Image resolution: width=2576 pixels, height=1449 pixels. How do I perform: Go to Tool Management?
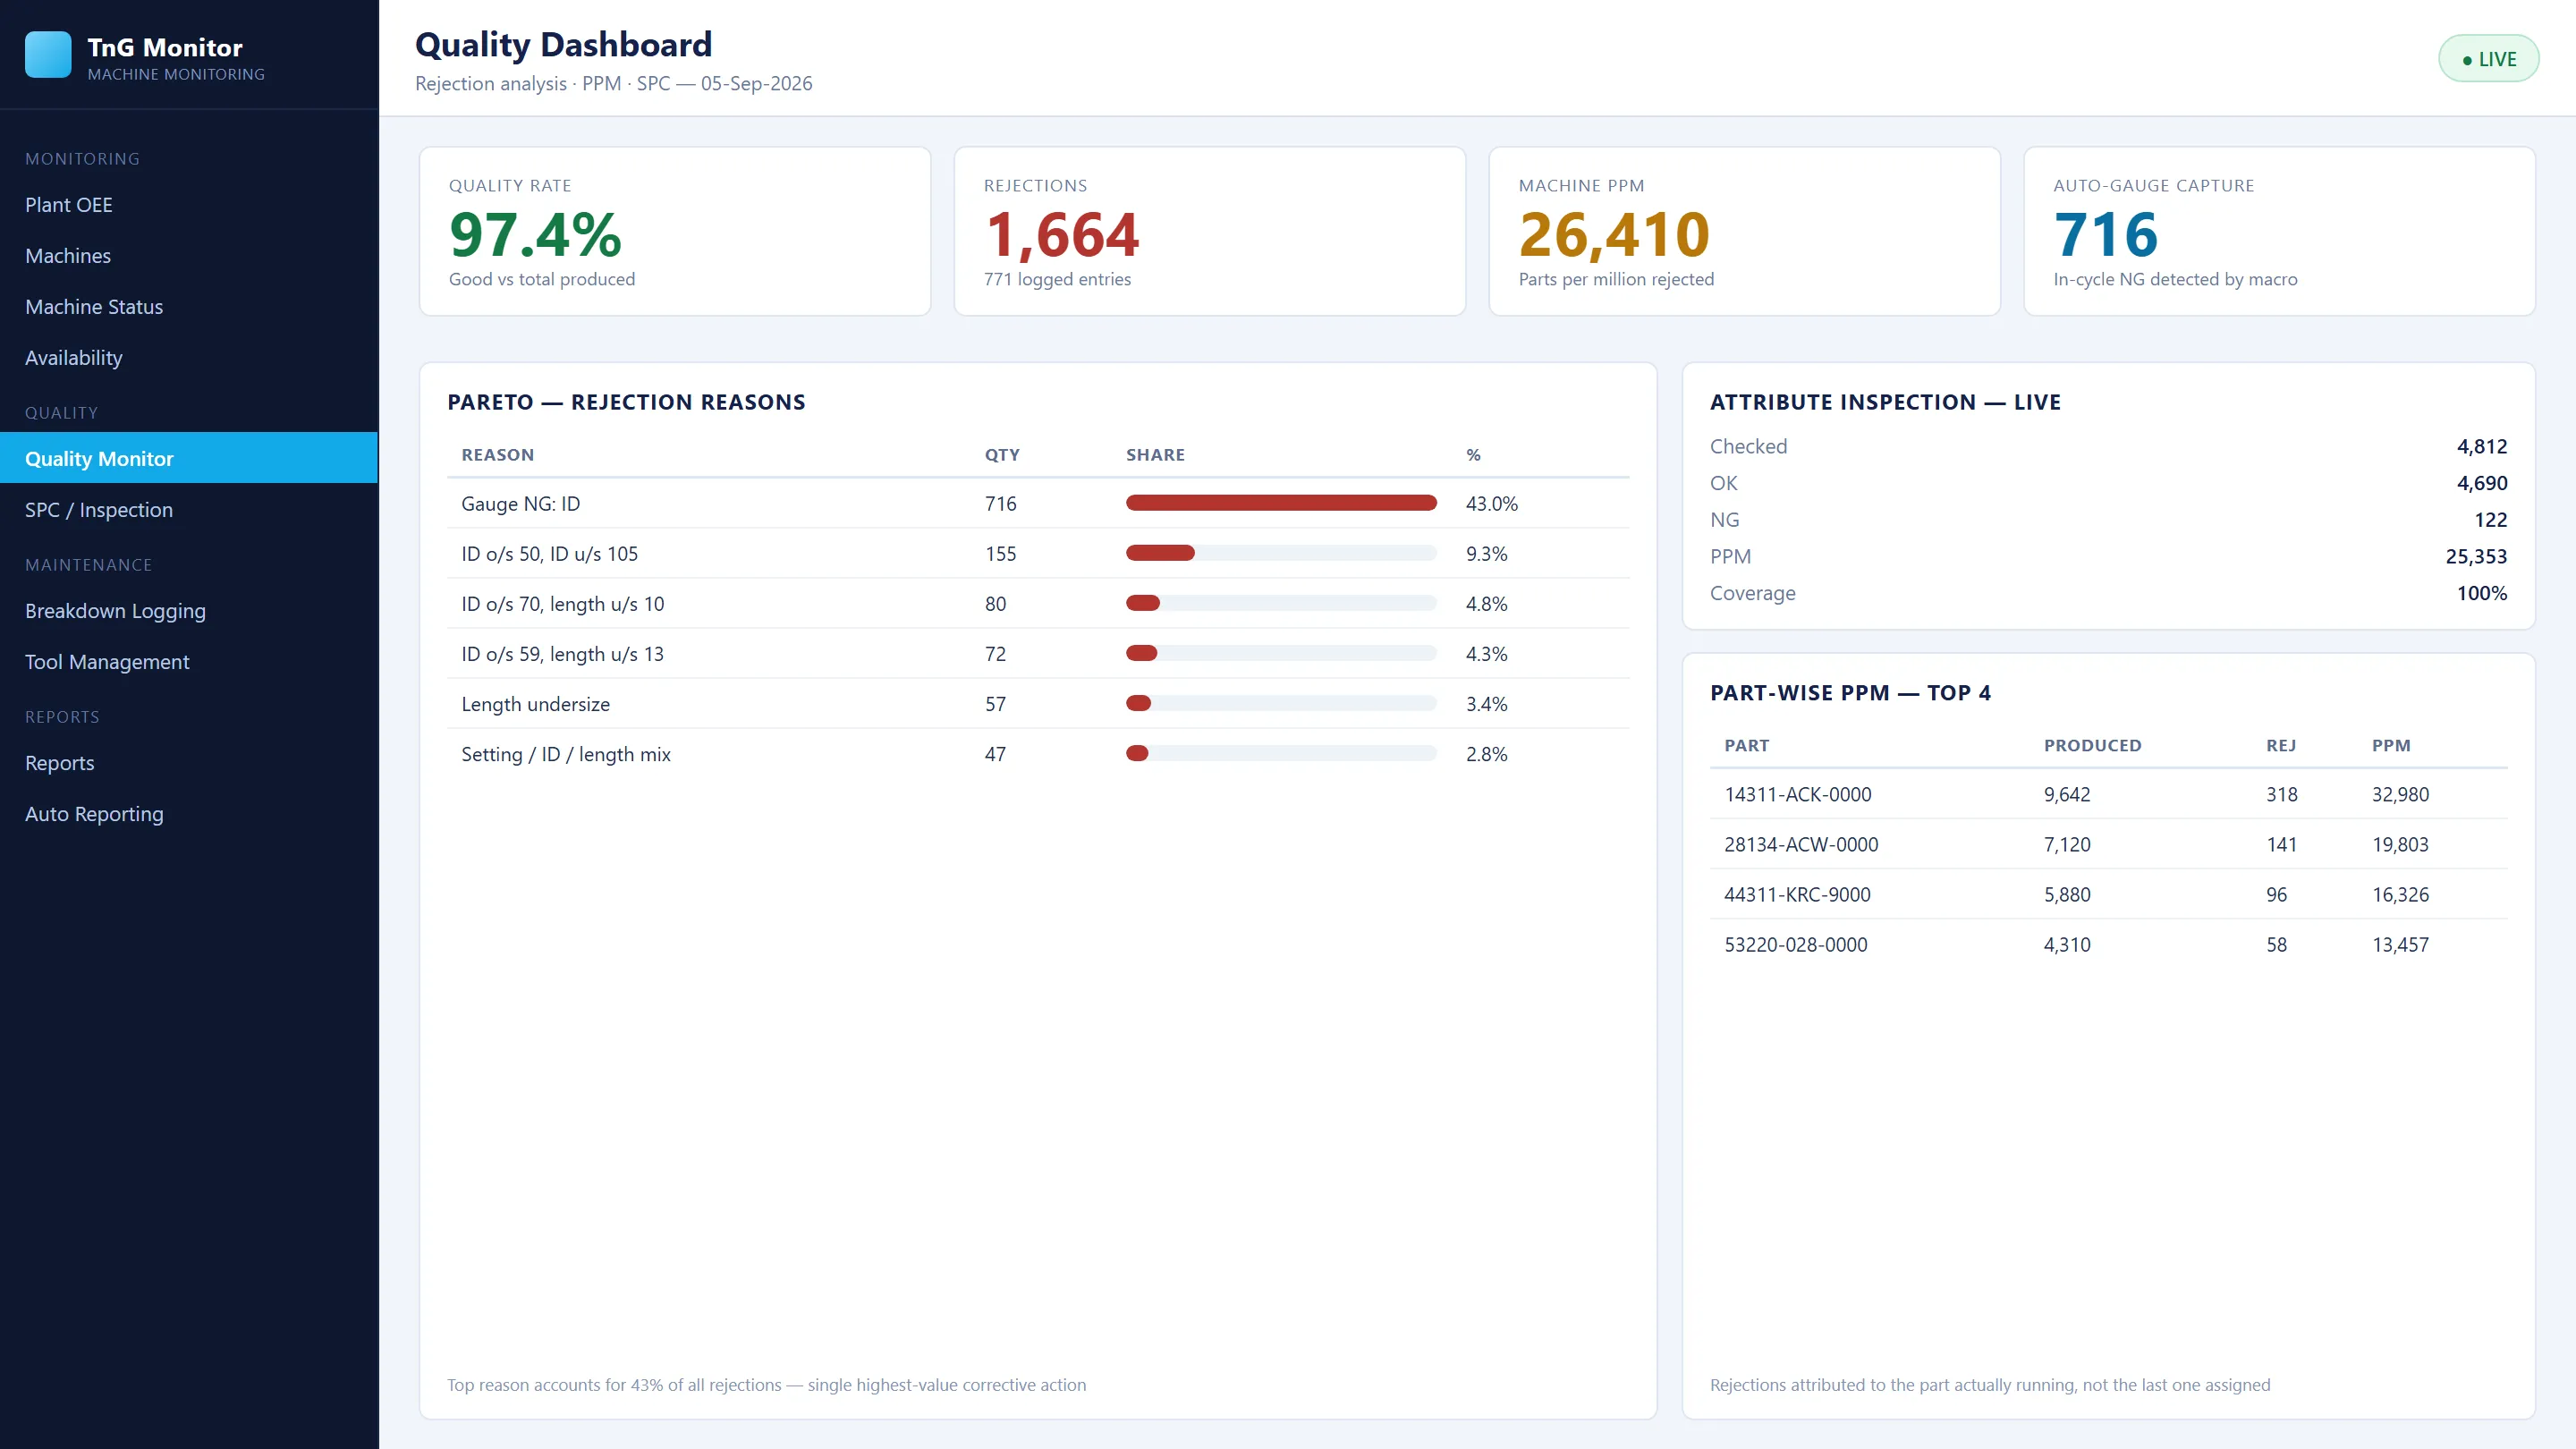[189, 662]
